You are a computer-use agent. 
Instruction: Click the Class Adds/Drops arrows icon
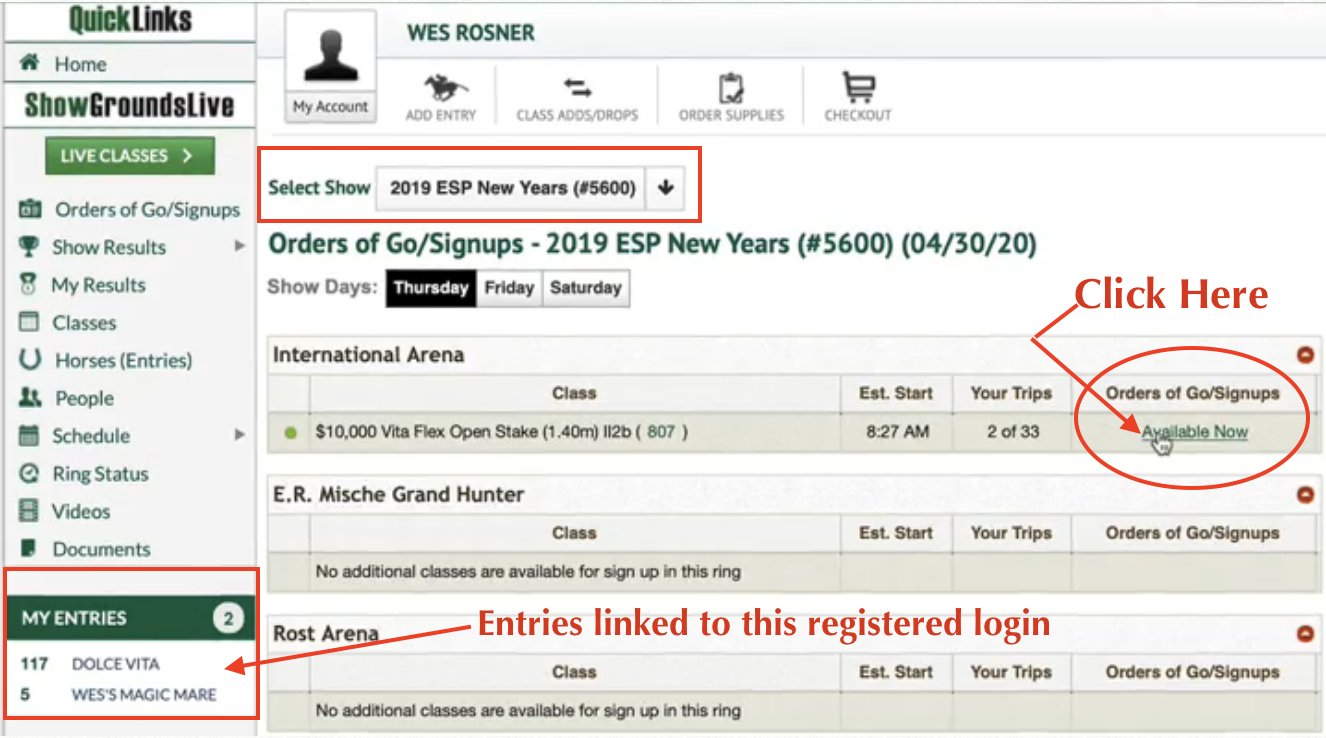(577, 88)
